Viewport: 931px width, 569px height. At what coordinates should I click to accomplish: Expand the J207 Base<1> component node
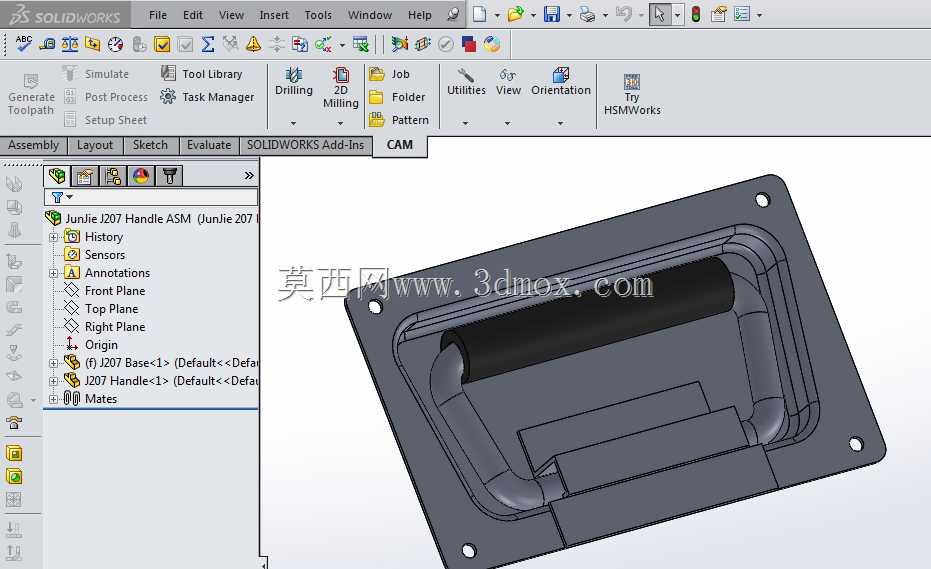pyautogui.click(x=53, y=363)
